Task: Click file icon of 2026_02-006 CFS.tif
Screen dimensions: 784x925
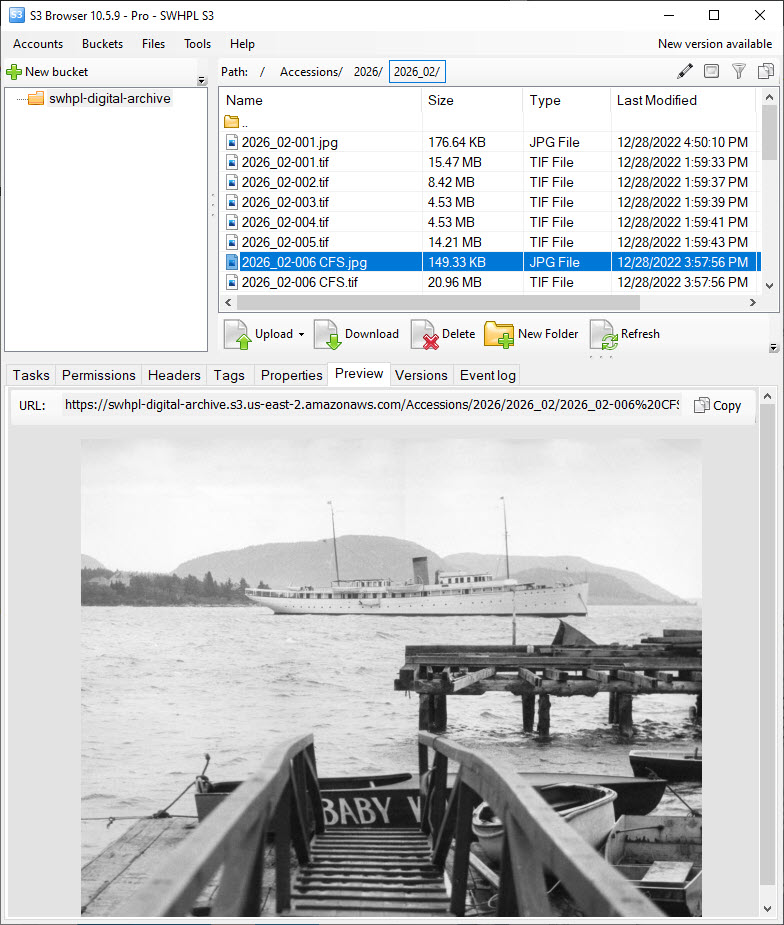Action: (x=232, y=283)
